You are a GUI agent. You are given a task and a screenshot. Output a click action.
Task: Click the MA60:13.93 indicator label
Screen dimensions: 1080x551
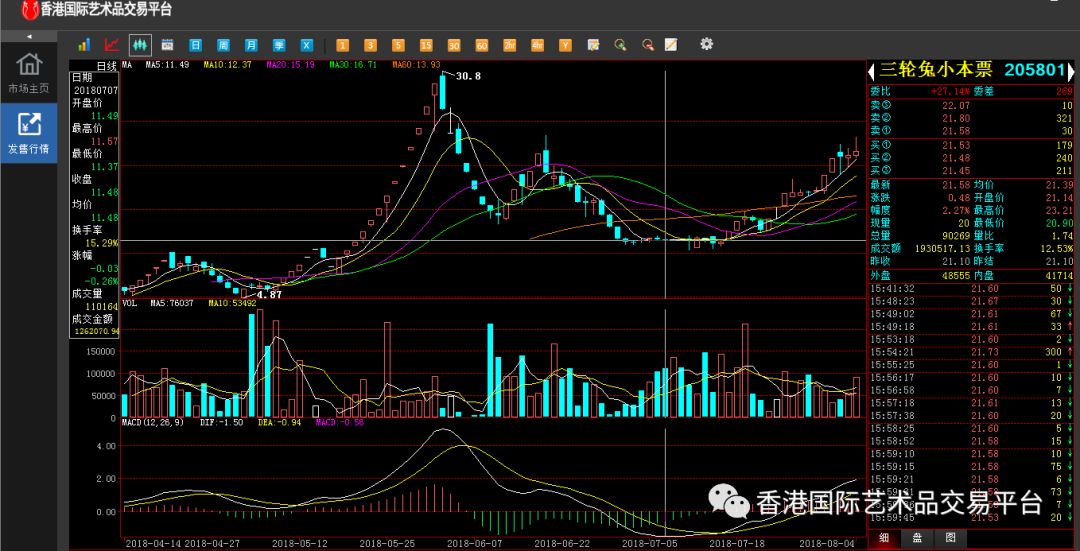pyautogui.click(x=416, y=65)
